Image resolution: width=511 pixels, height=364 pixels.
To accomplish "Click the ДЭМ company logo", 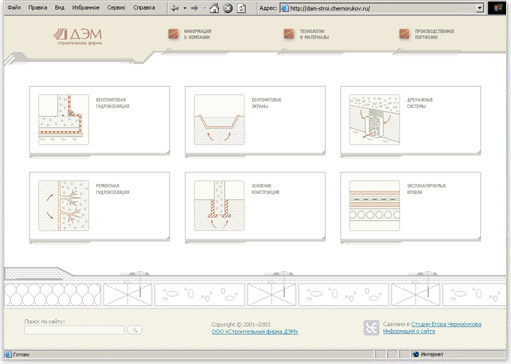I will (78, 36).
